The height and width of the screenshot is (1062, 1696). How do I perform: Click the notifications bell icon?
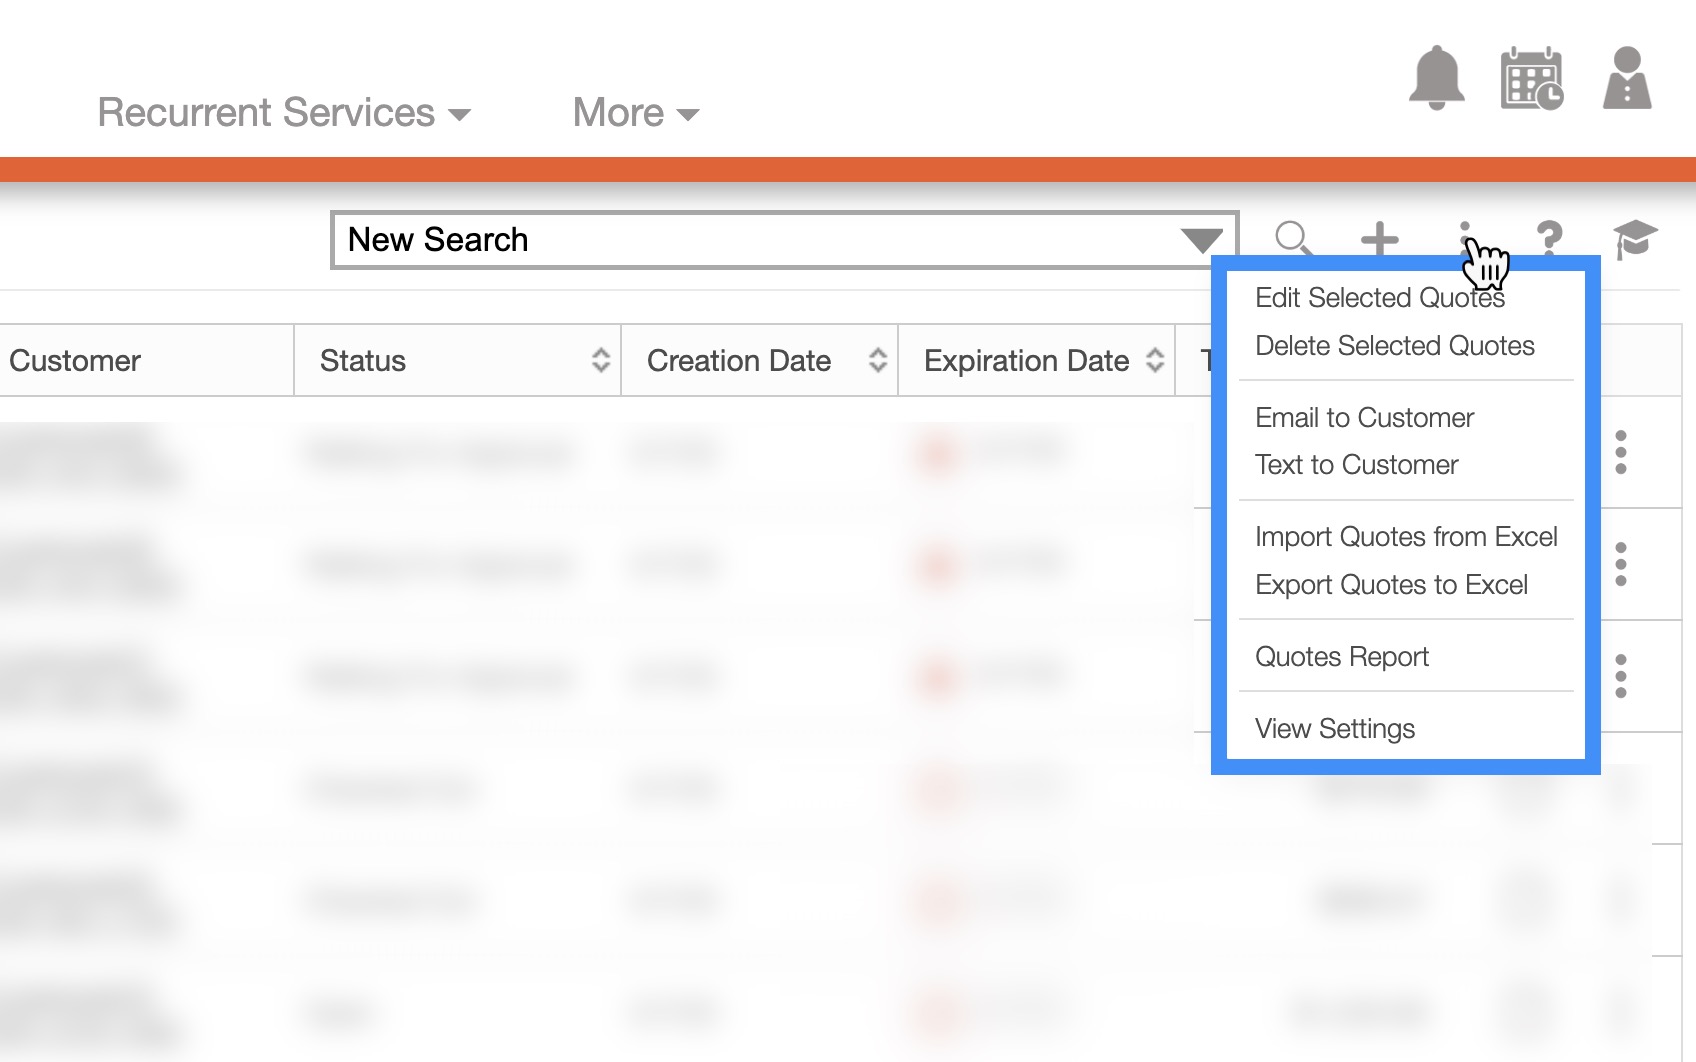tap(1436, 78)
